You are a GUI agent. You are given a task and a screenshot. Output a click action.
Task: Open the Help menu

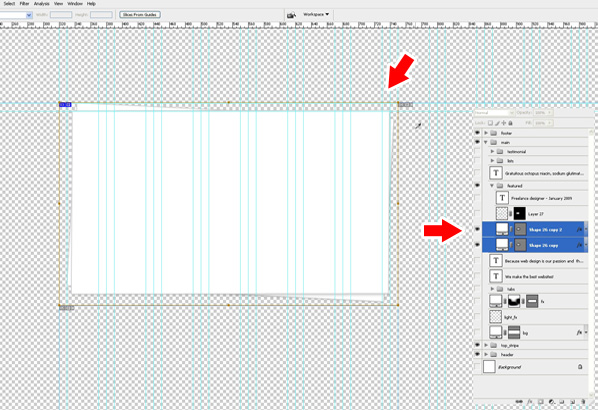tap(91, 4)
